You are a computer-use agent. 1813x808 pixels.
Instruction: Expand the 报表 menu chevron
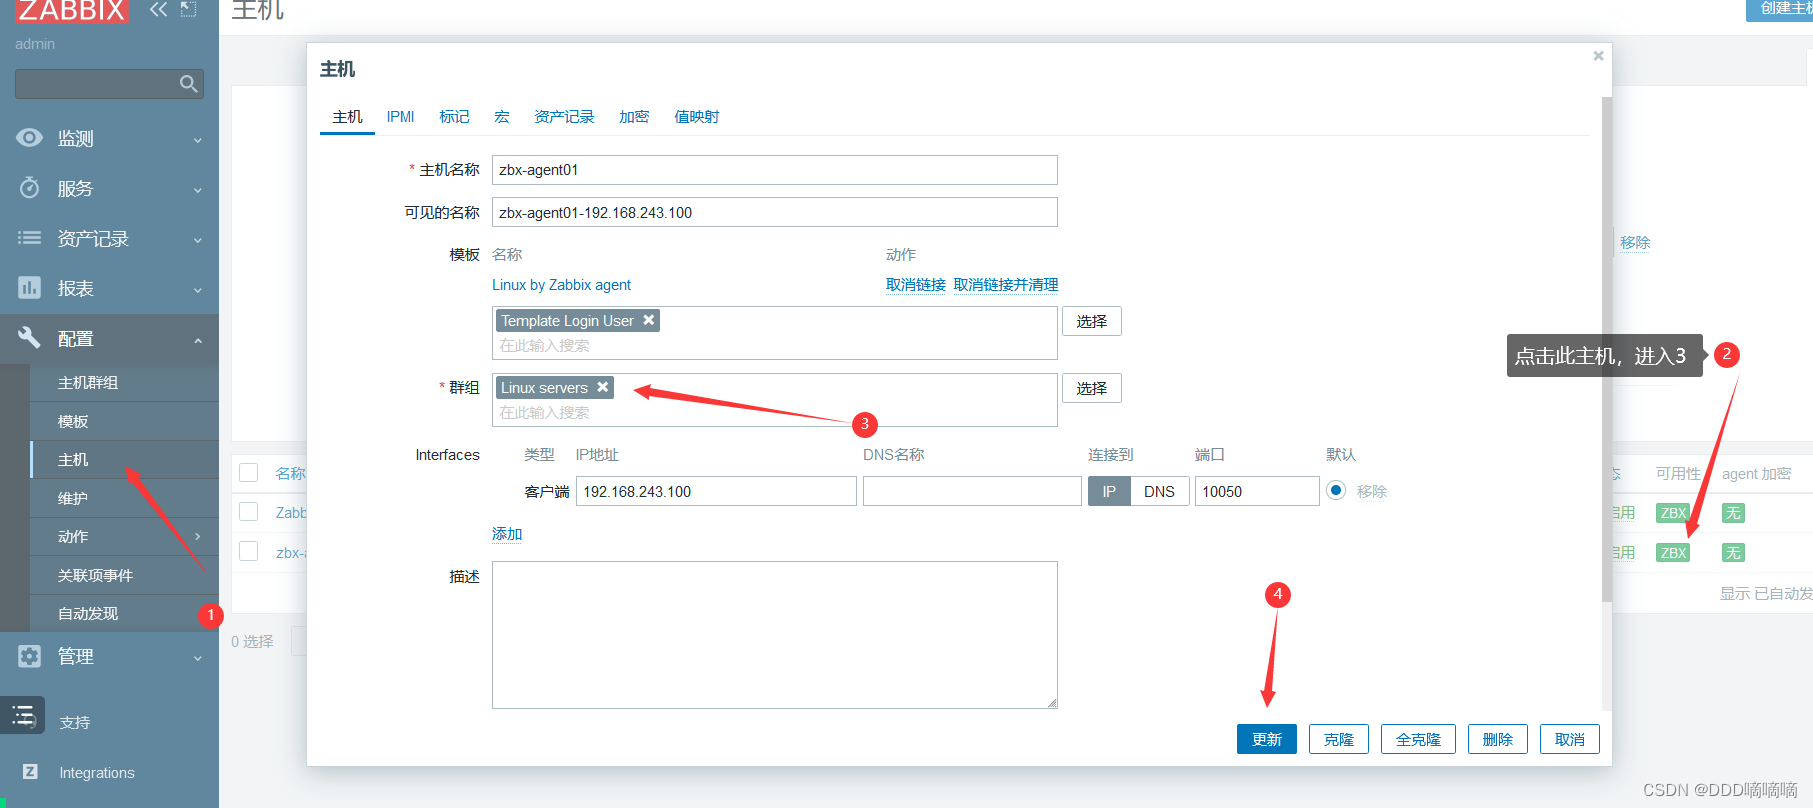pyautogui.click(x=198, y=290)
